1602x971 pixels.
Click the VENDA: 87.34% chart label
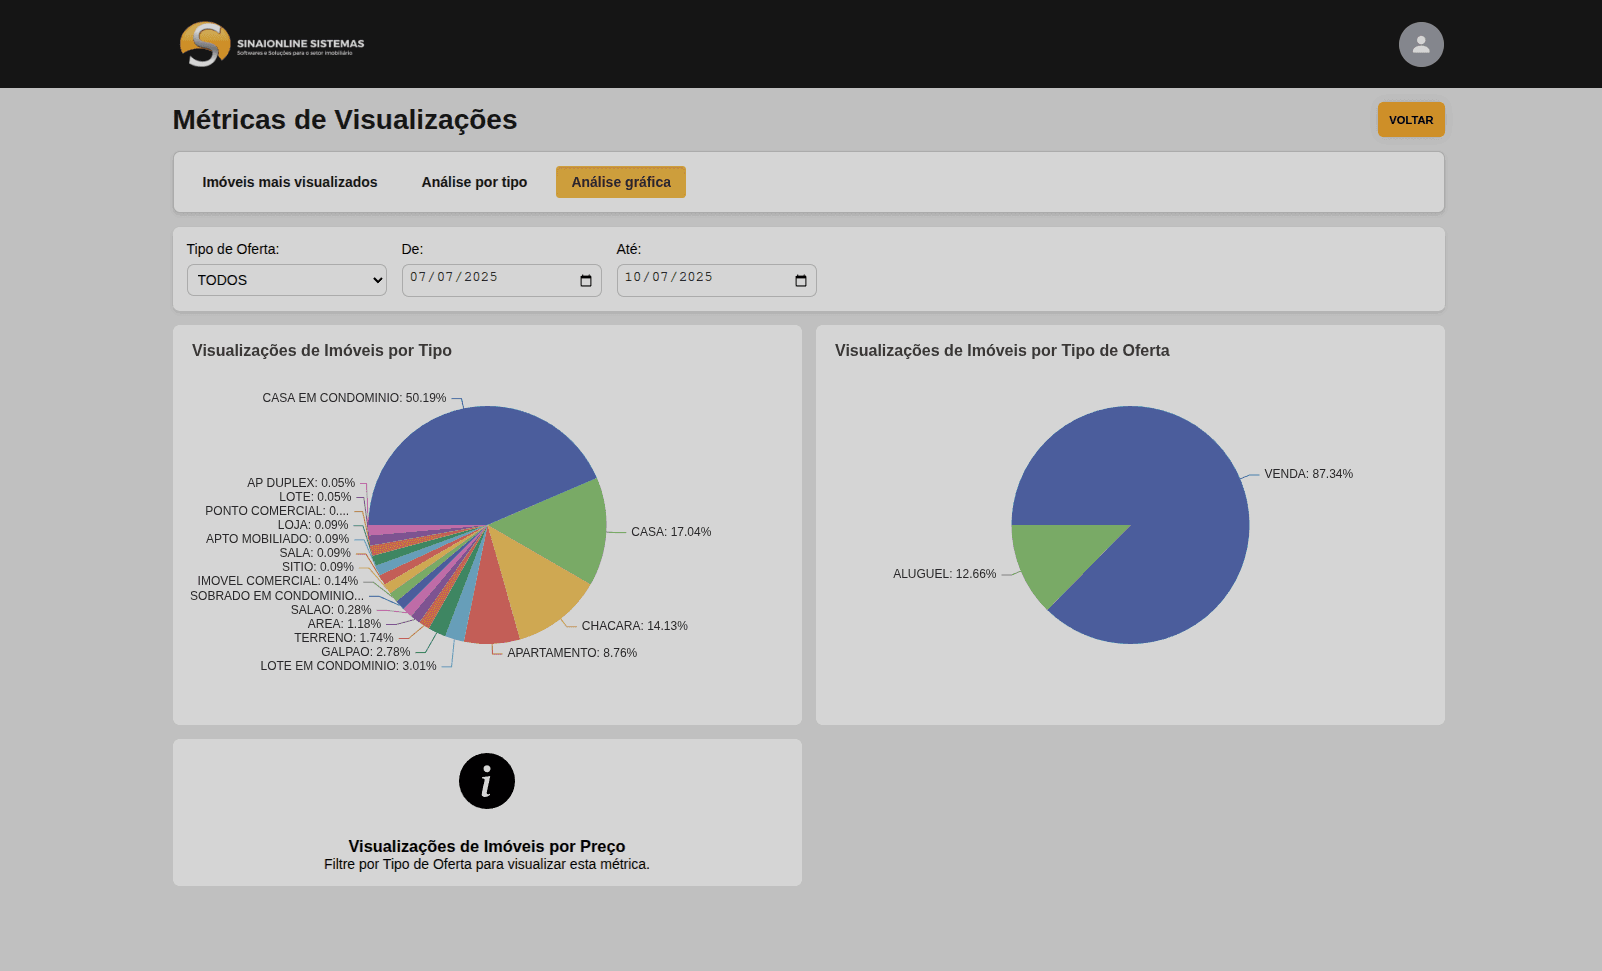point(1308,474)
